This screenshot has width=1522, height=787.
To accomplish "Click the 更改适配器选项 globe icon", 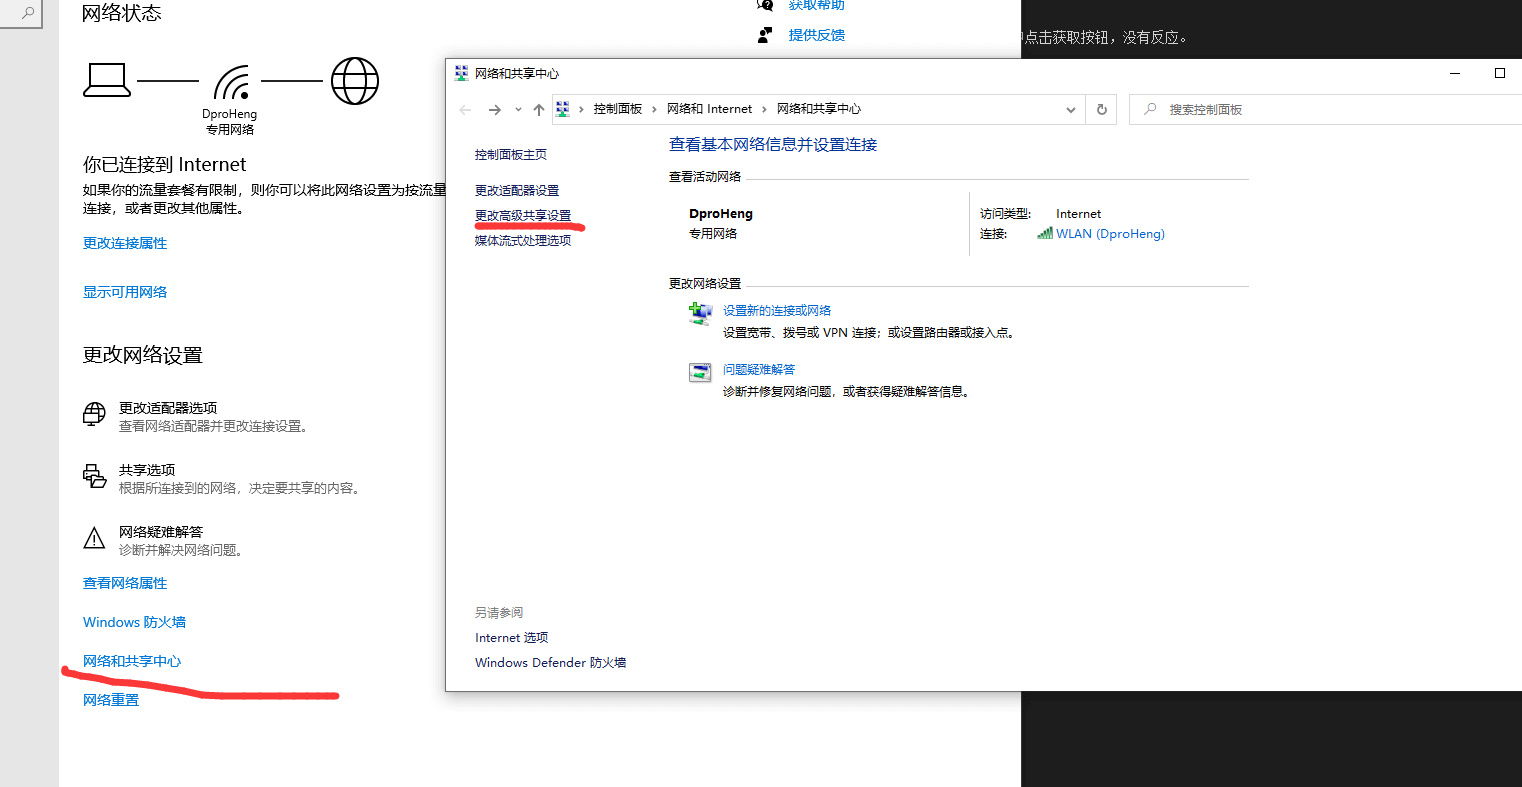I will tap(94, 414).
